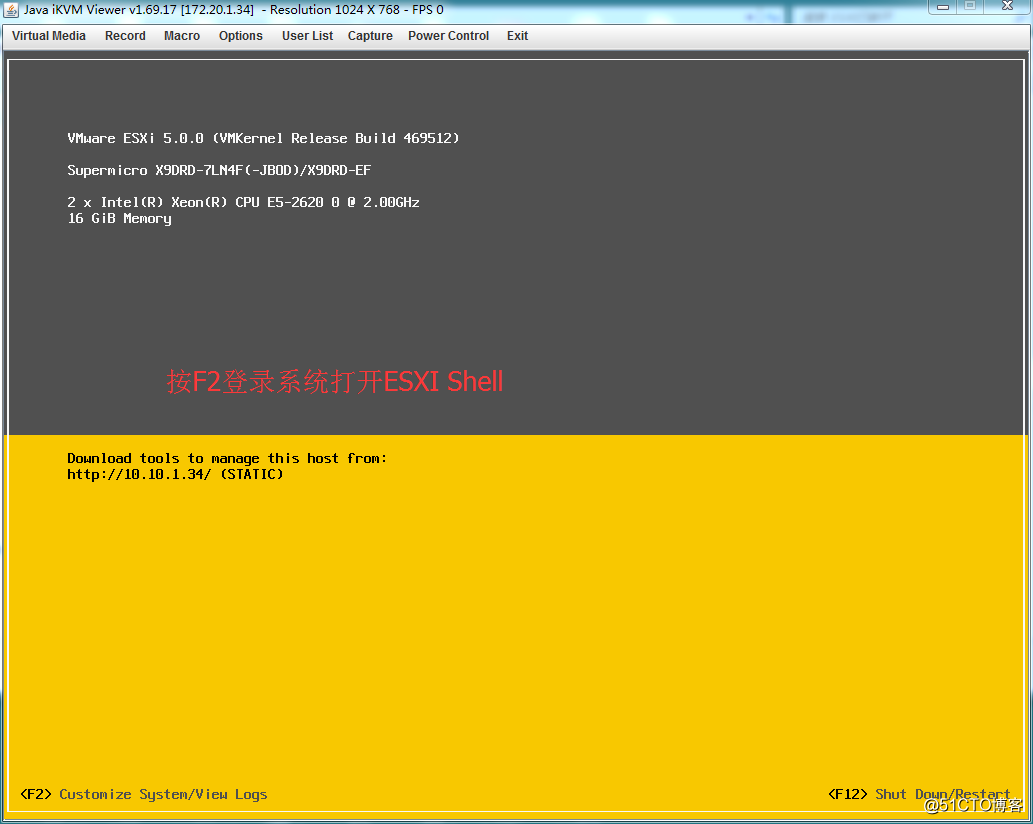Close the iKVM Viewer window
1033x824 pixels.
1007,7
